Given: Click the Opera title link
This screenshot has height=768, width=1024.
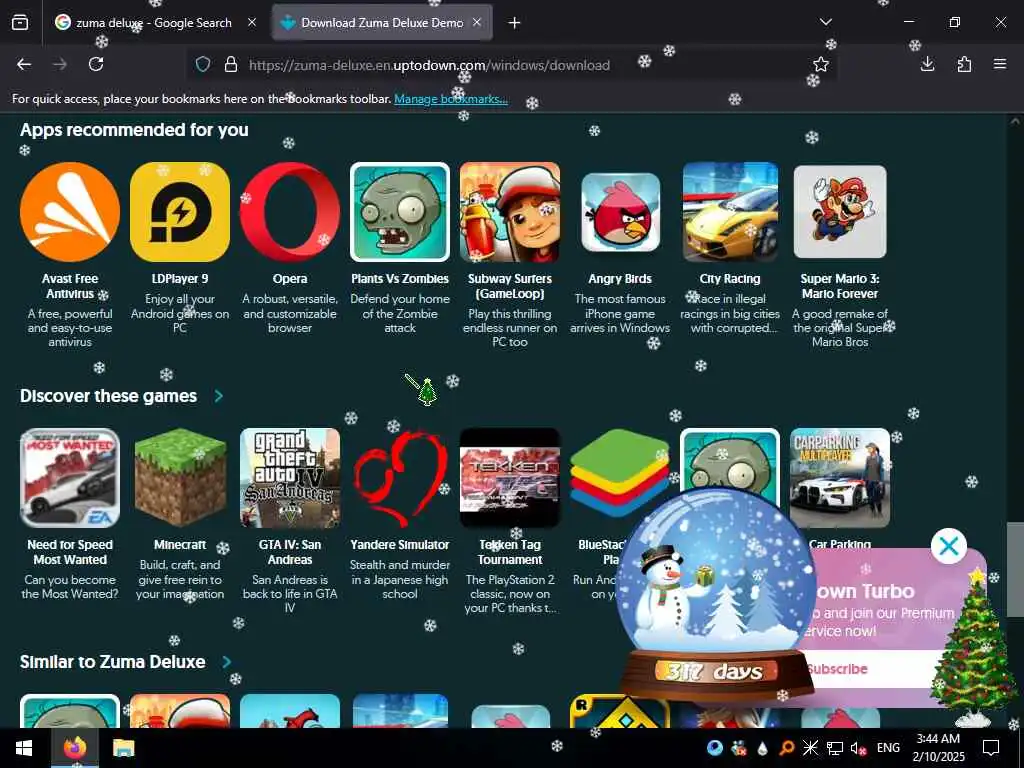Looking at the screenshot, I should pos(290,279).
